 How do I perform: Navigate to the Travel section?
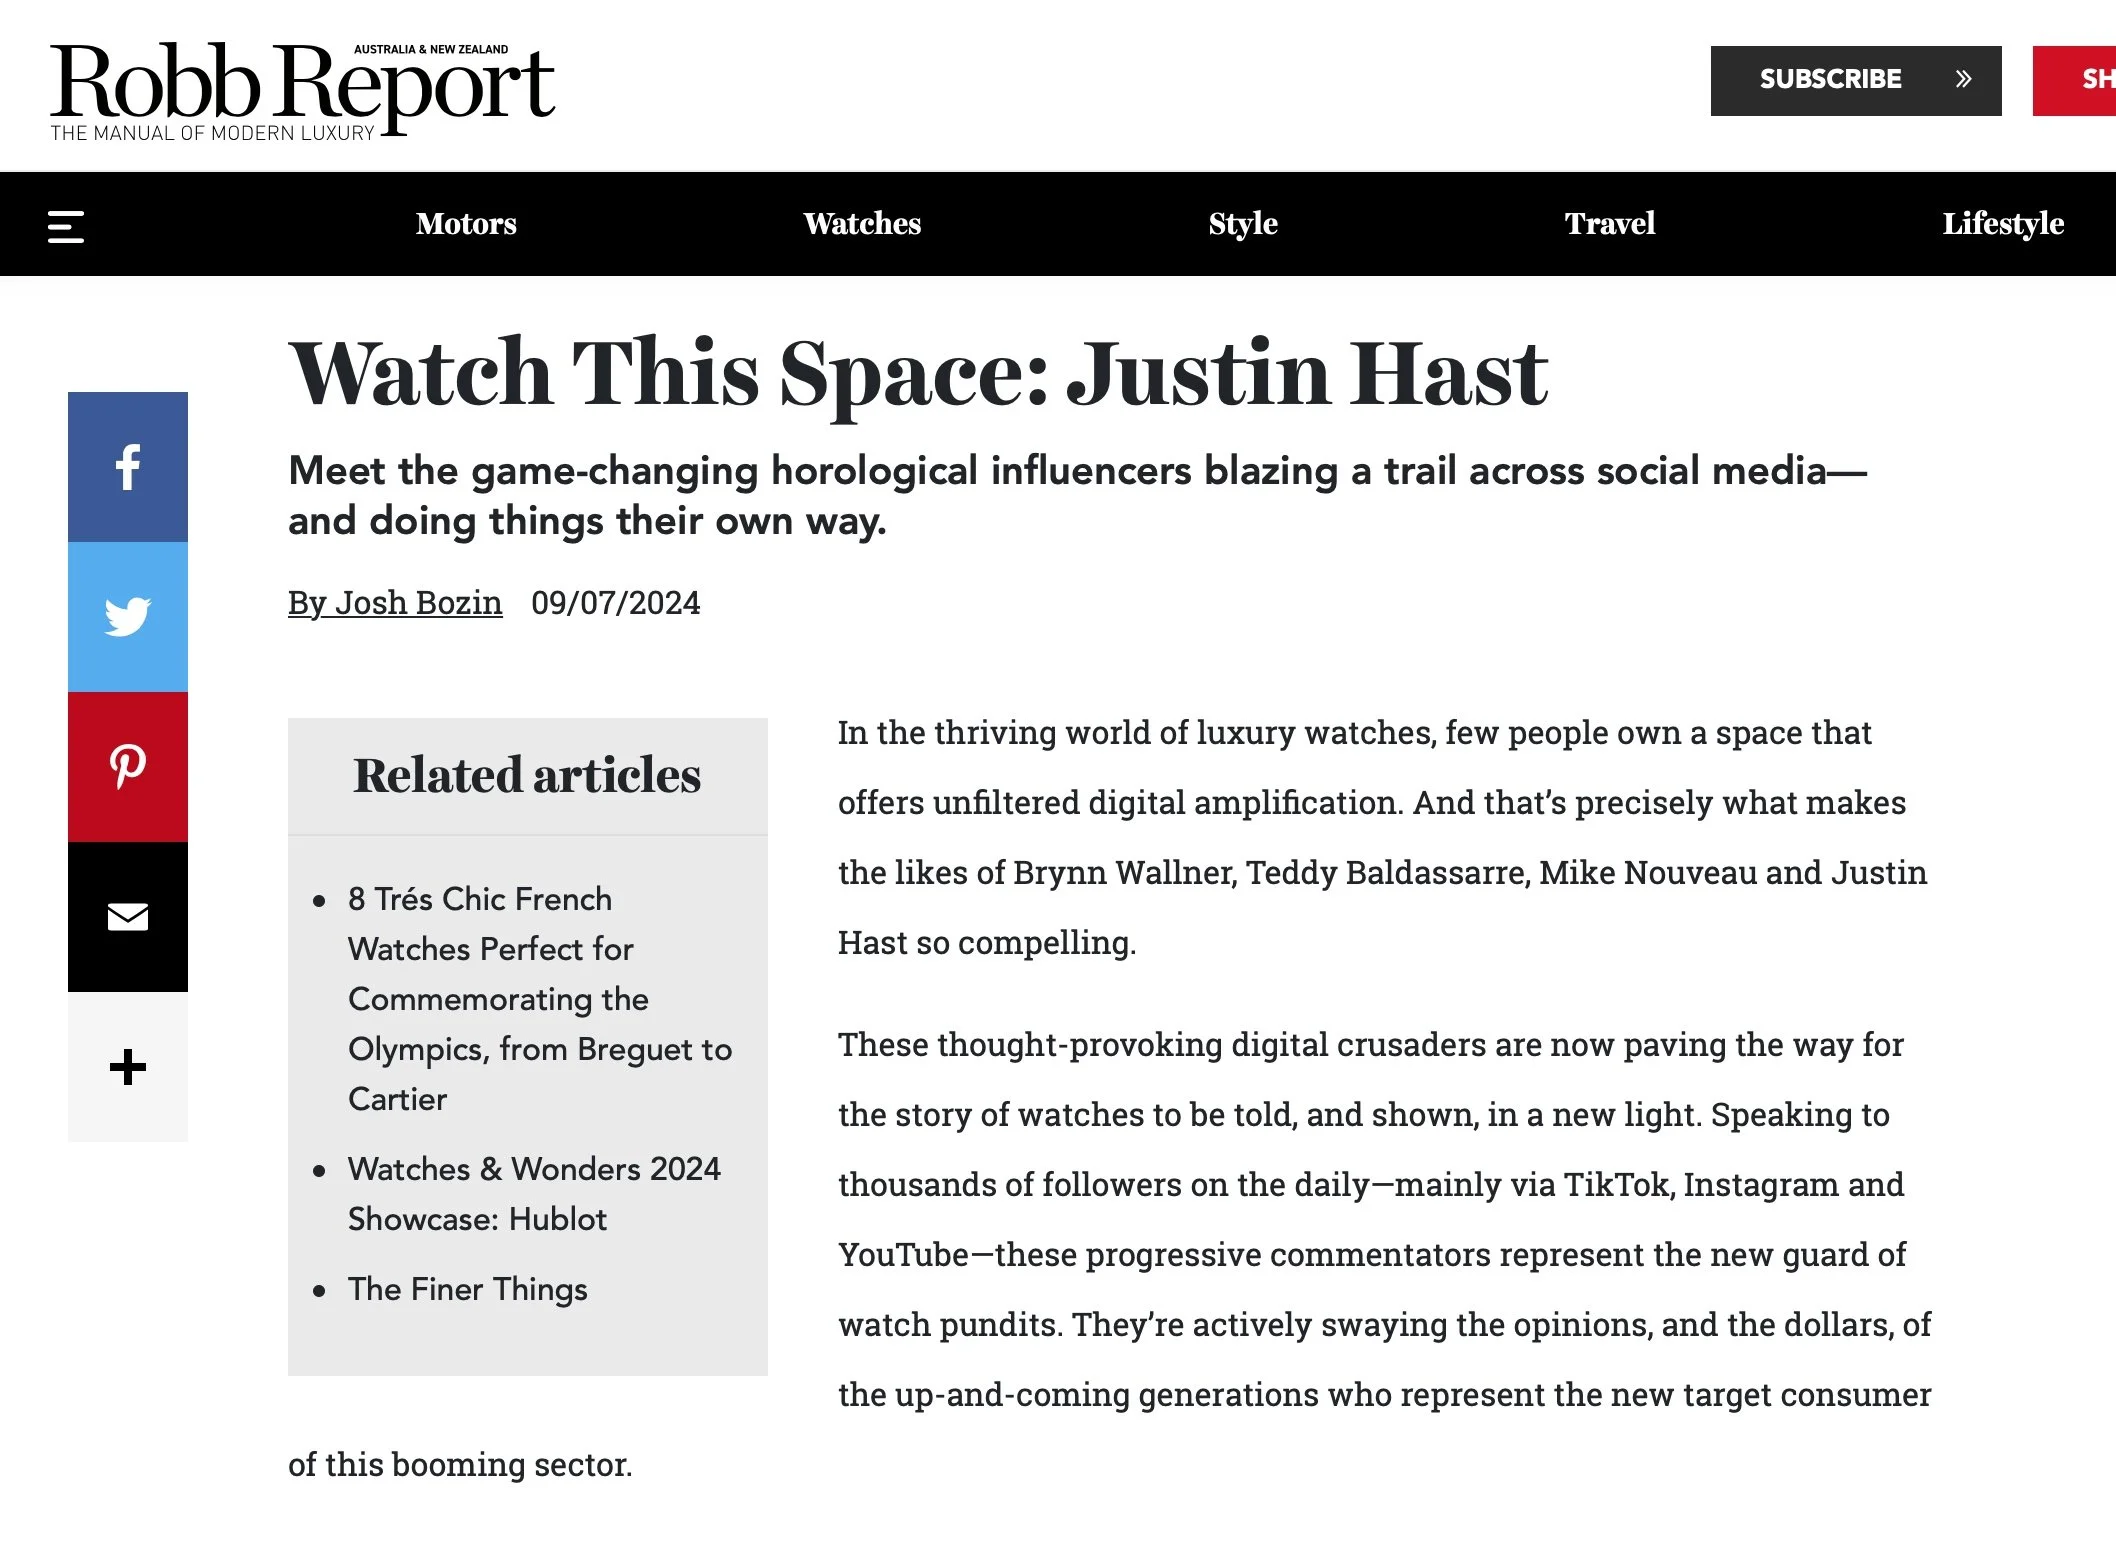(x=1609, y=224)
